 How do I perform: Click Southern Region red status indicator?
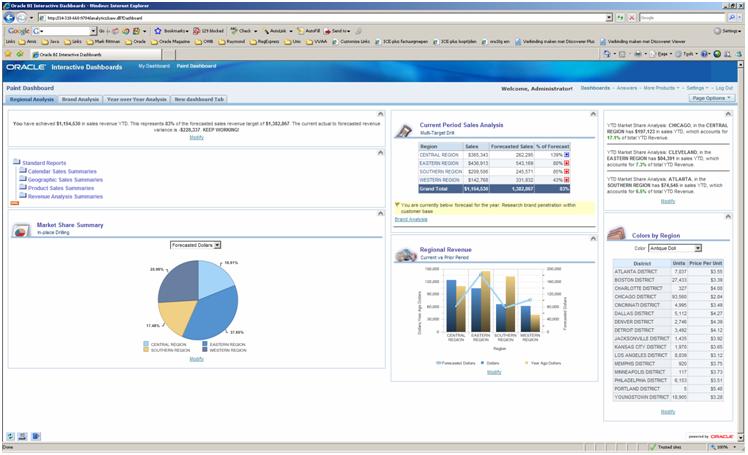point(566,172)
